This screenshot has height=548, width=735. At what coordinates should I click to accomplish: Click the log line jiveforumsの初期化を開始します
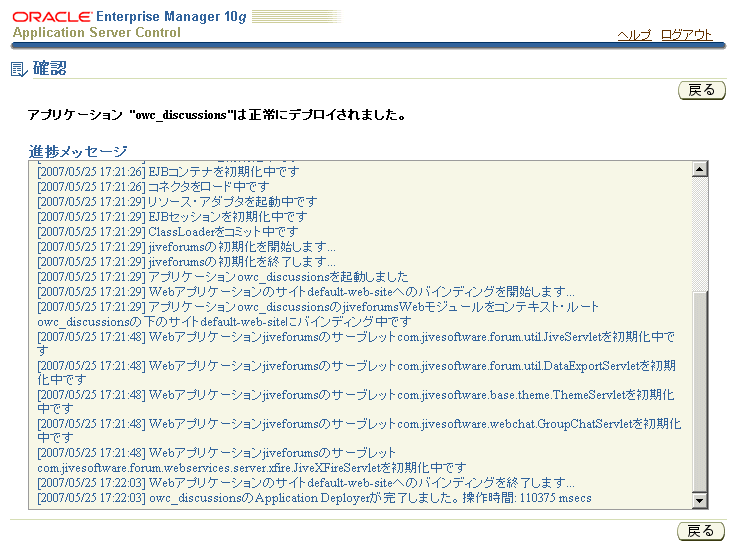pos(187,247)
